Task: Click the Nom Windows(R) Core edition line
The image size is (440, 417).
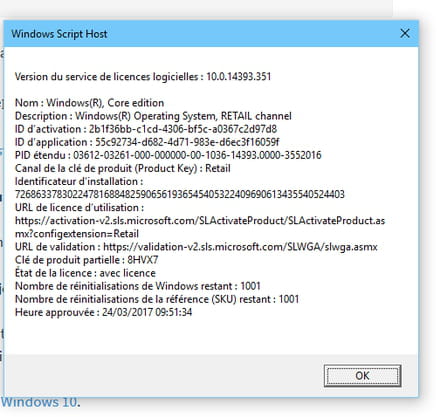Action: tap(89, 103)
